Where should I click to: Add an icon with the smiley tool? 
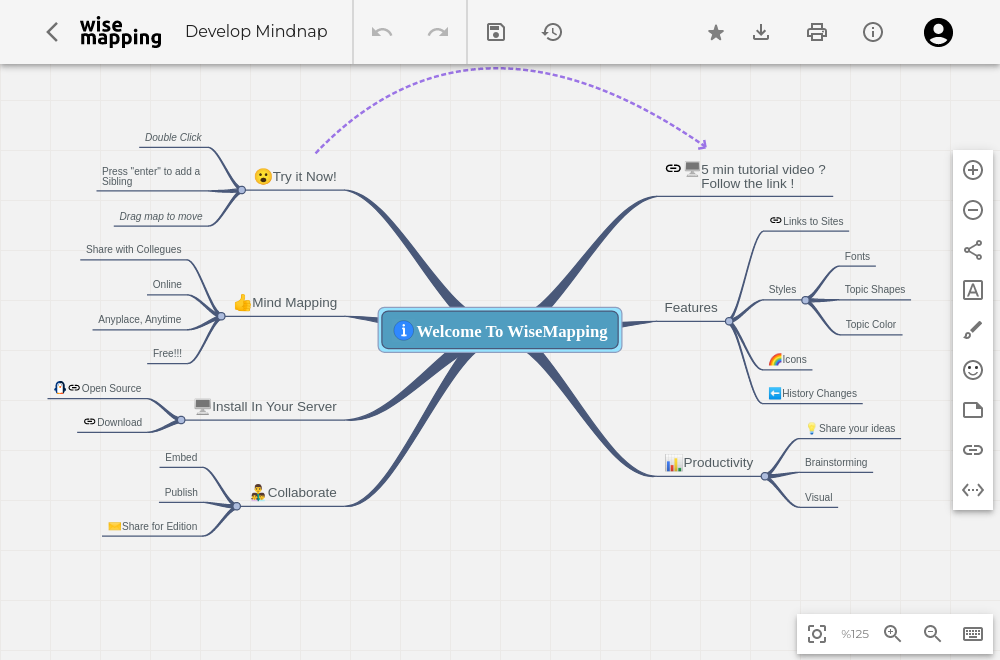973,370
